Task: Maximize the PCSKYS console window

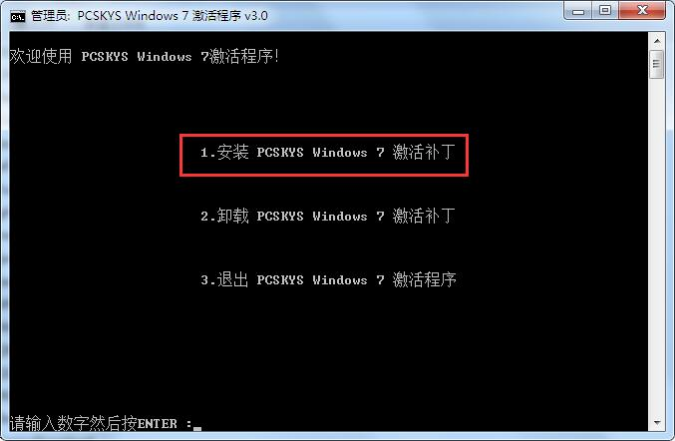Action: [605, 10]
